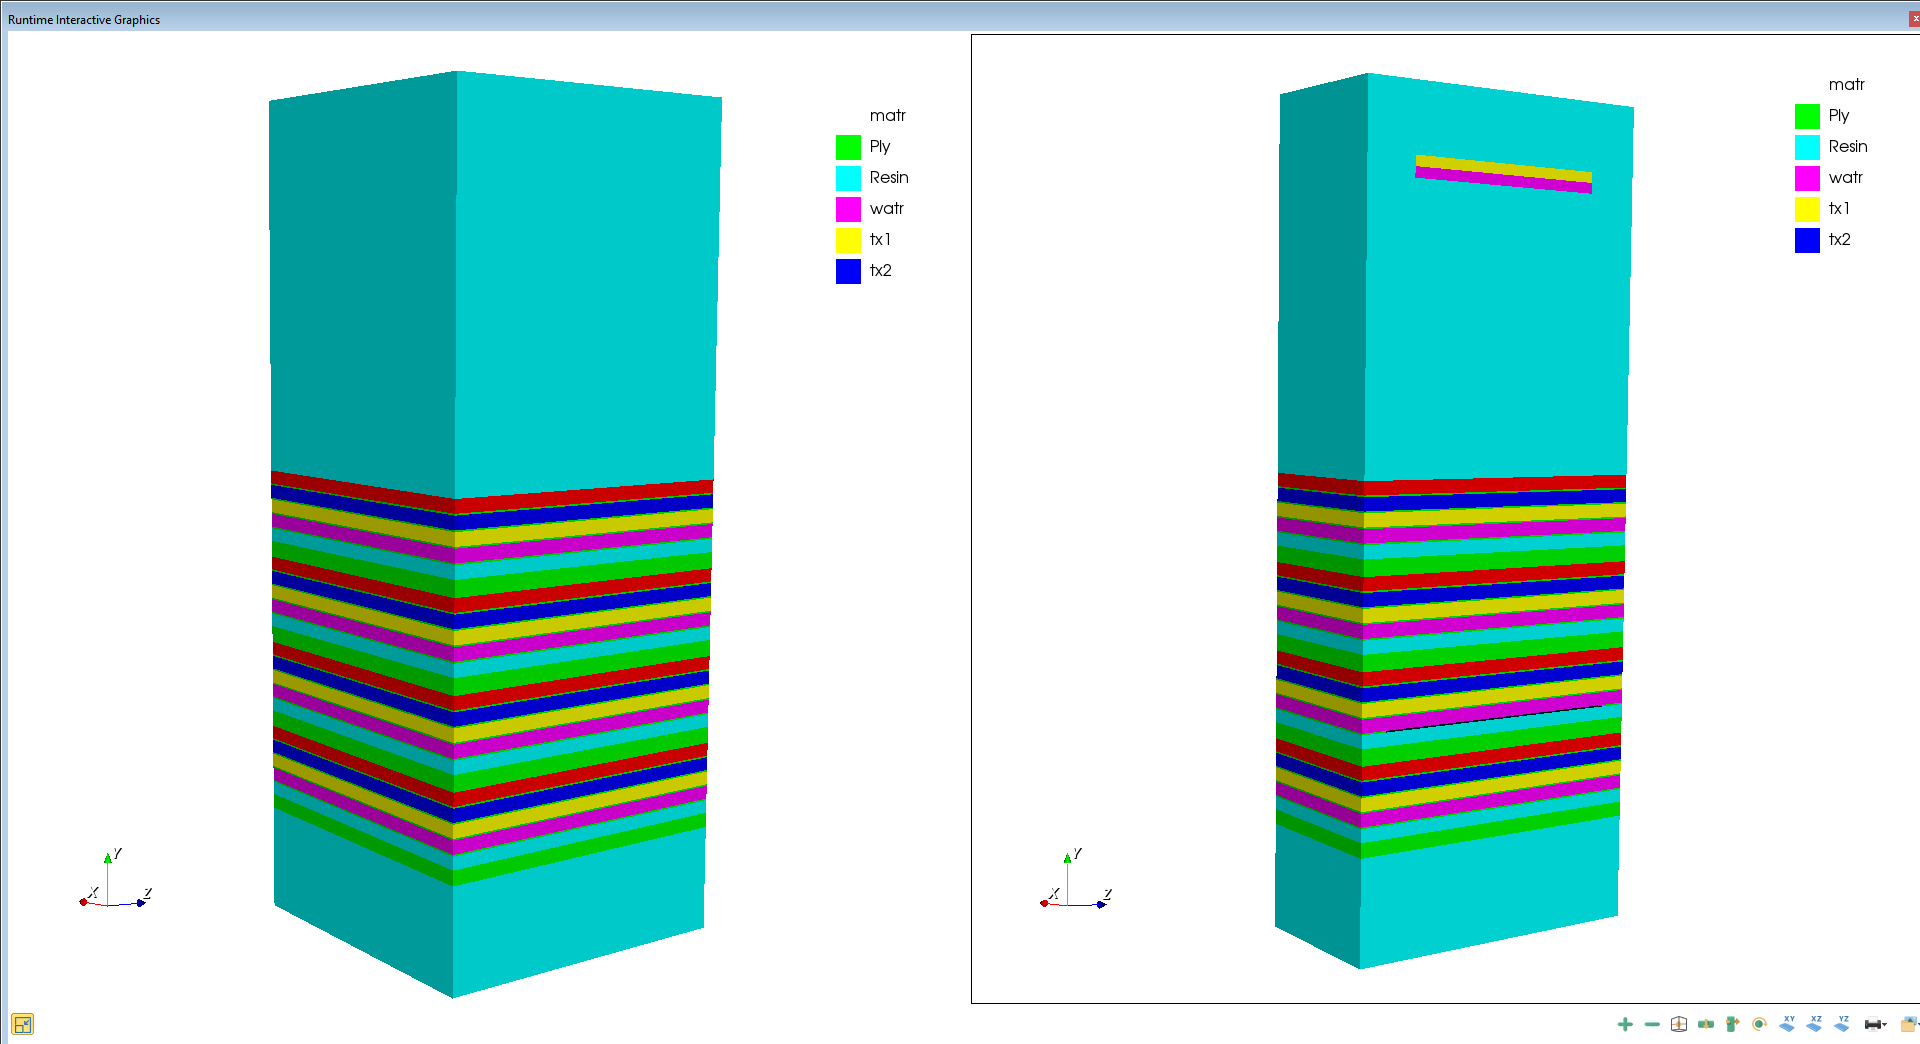Click the XYZ axis triad in right view
1920x1044 pixels.
tap(1075, 879)
